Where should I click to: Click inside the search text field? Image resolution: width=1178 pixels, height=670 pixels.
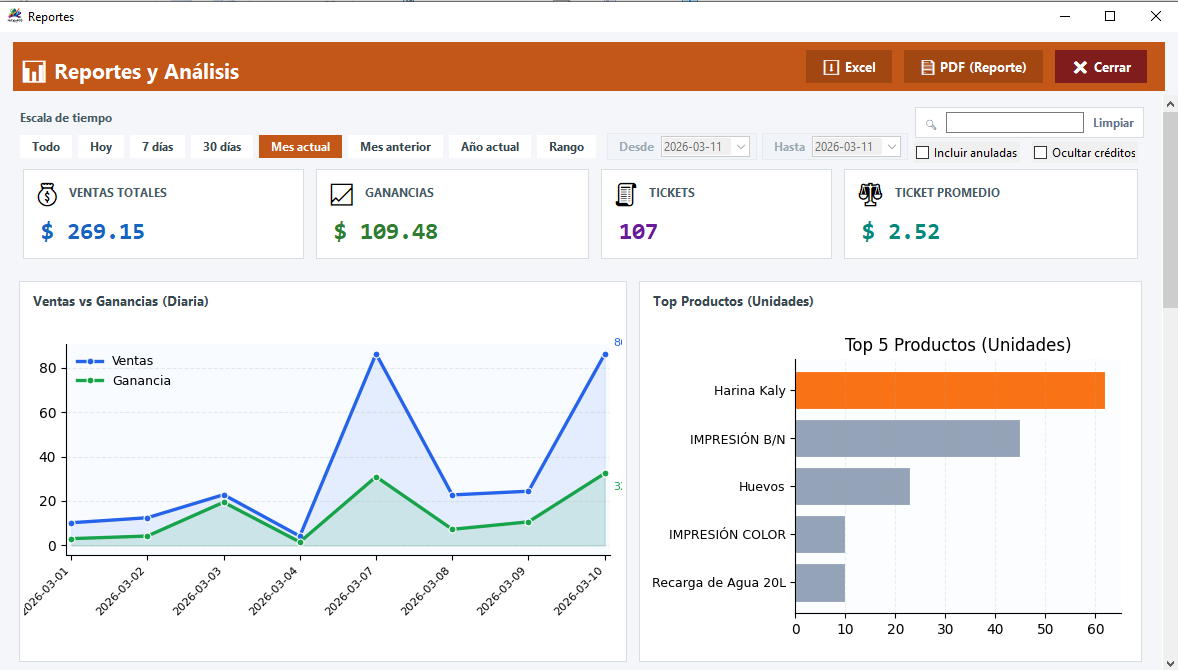(x=1014, y=123)
